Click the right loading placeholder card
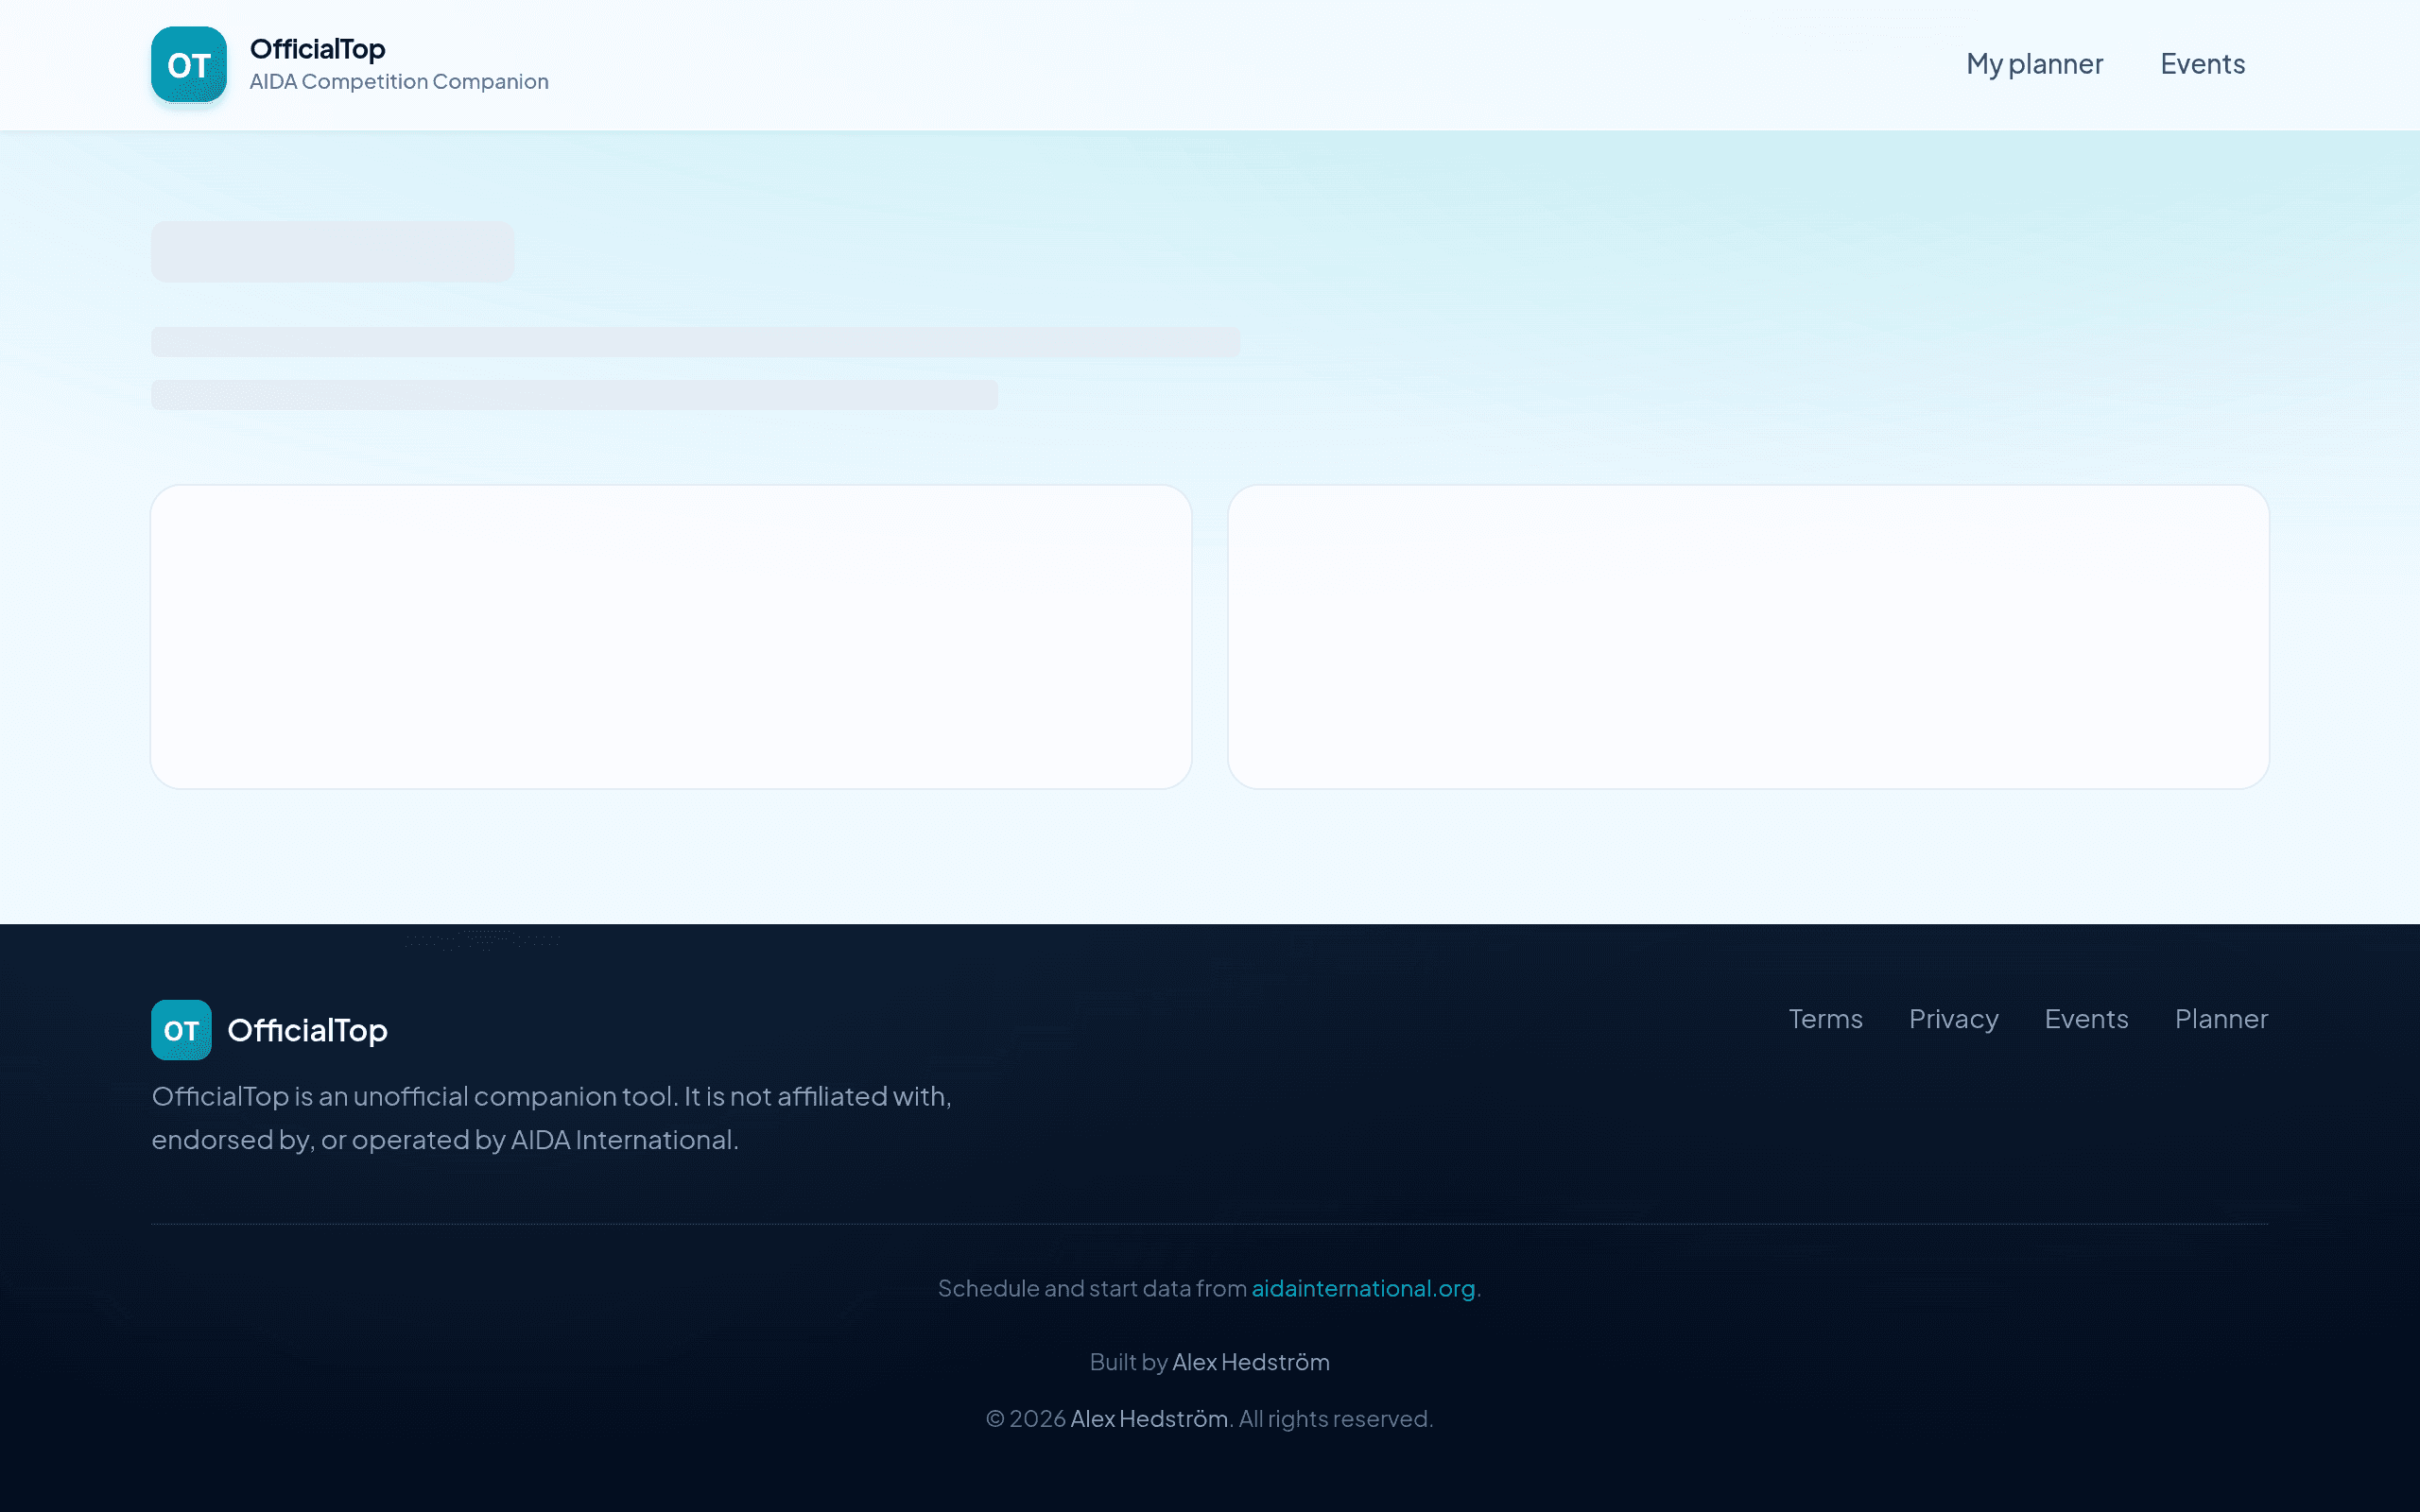 tap(1748, 637)
